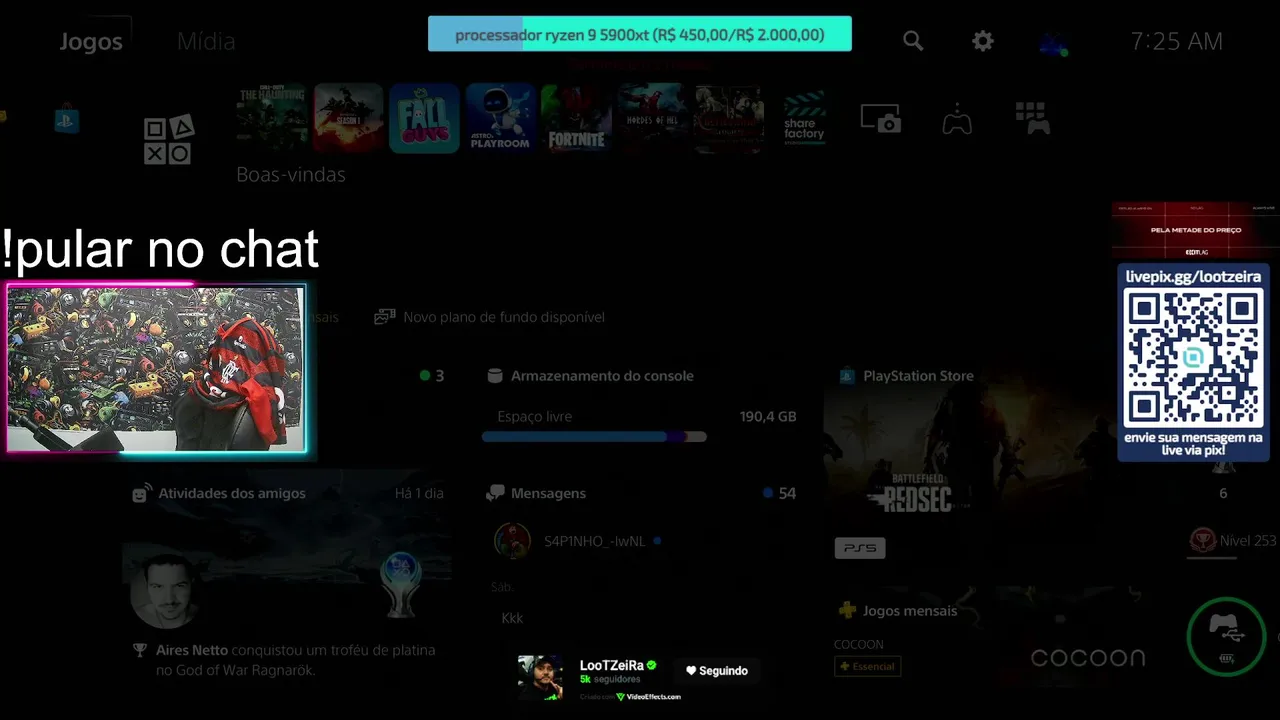This screenshot has width=1280, height=720.
Task: Open the settings gear icon
Action: [983, 41]
